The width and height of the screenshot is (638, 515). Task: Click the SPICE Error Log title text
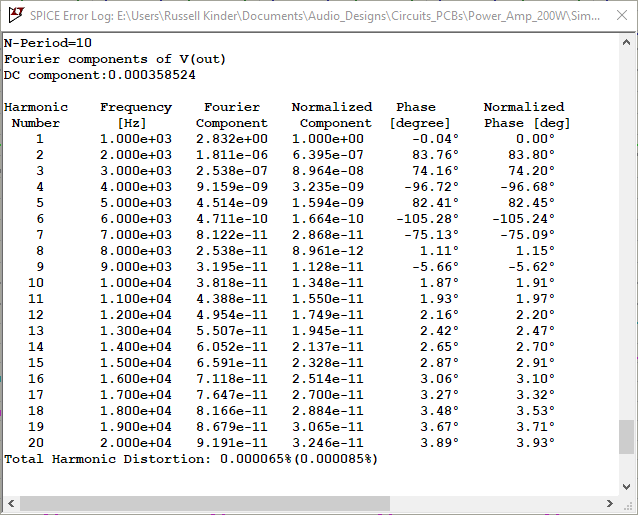pos(315,15)
